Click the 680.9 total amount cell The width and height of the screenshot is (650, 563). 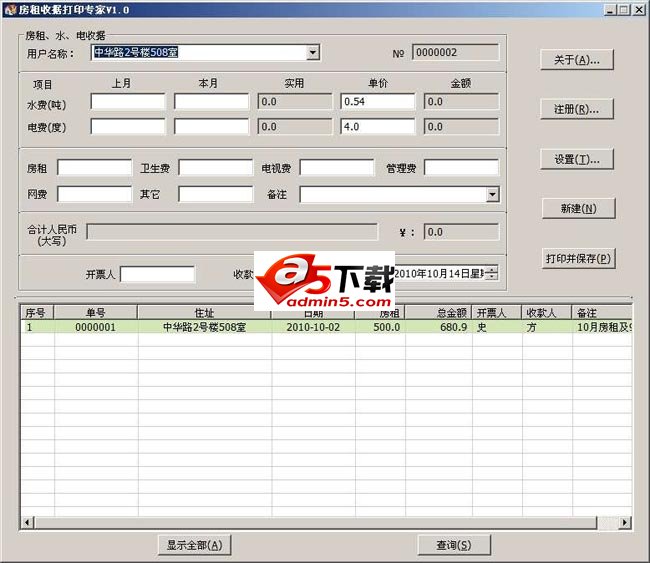(439, 327)
